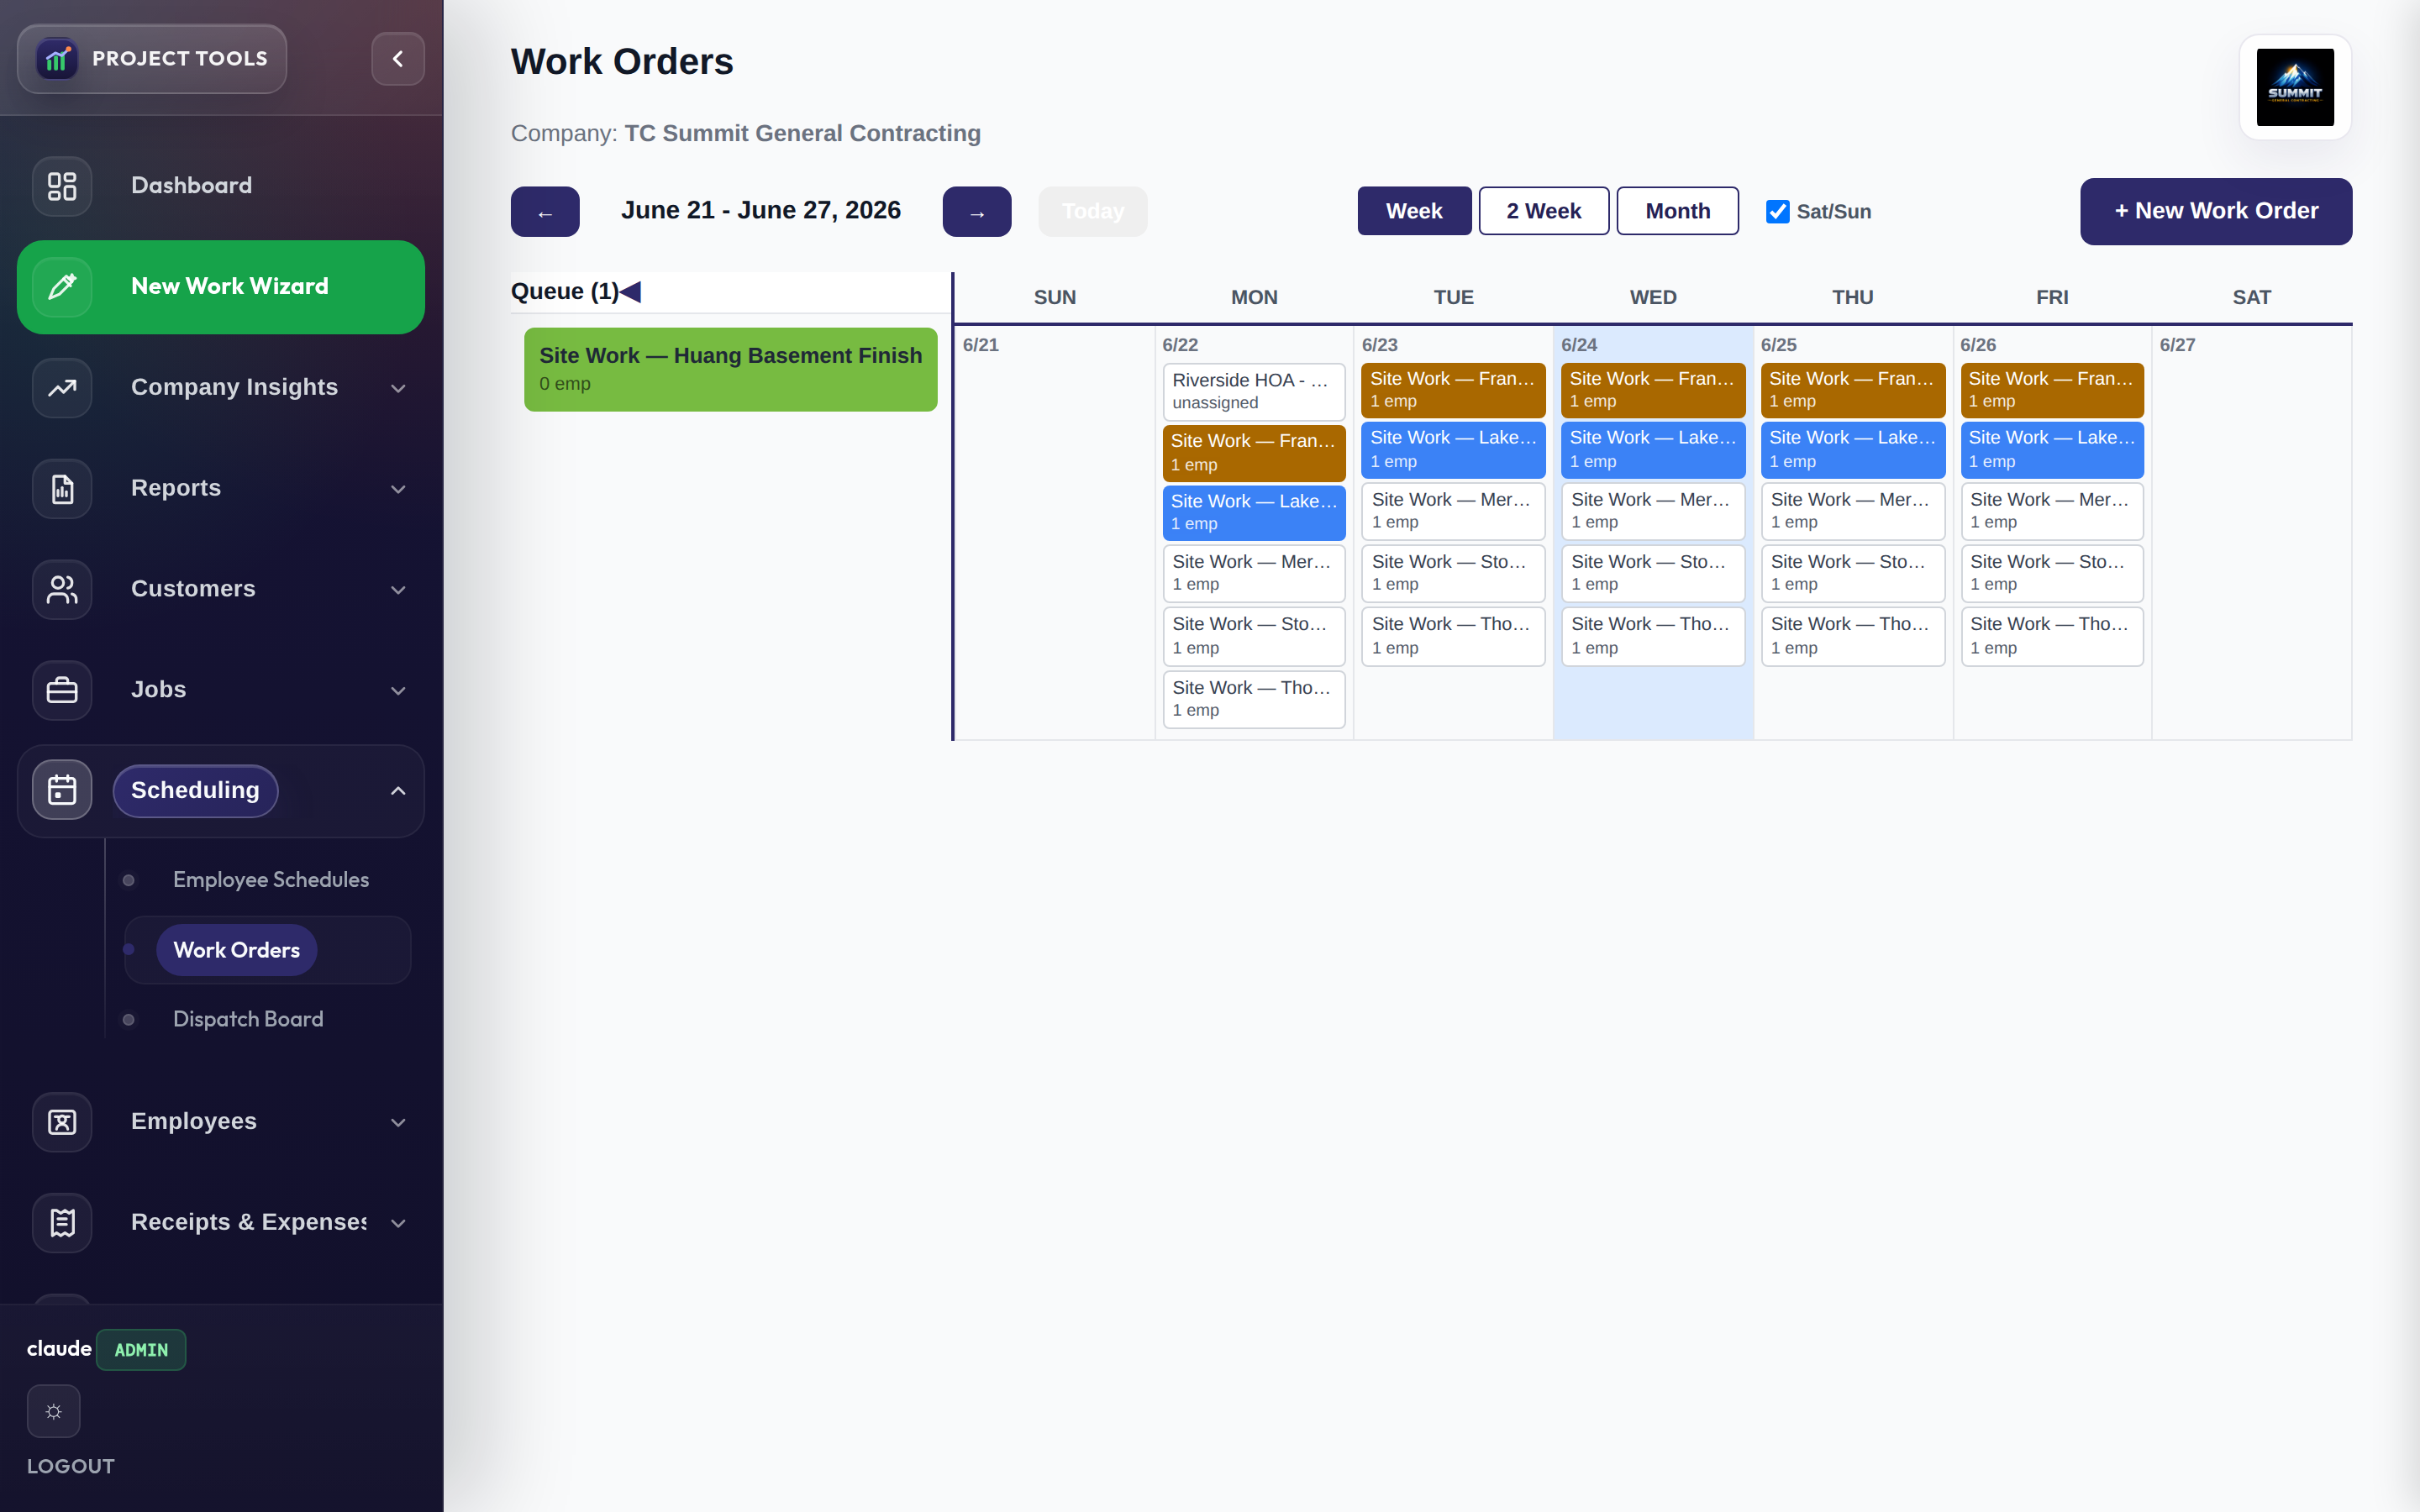Open Monday's orange Site Work Fran order

(x=1254, y=452)
